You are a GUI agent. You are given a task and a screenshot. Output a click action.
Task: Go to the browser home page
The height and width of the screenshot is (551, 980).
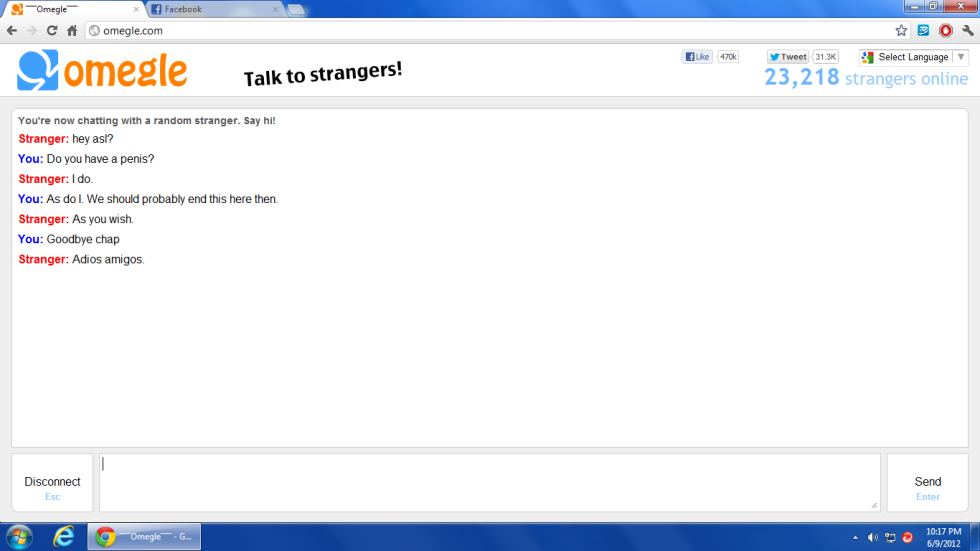[x=72, y=31]
